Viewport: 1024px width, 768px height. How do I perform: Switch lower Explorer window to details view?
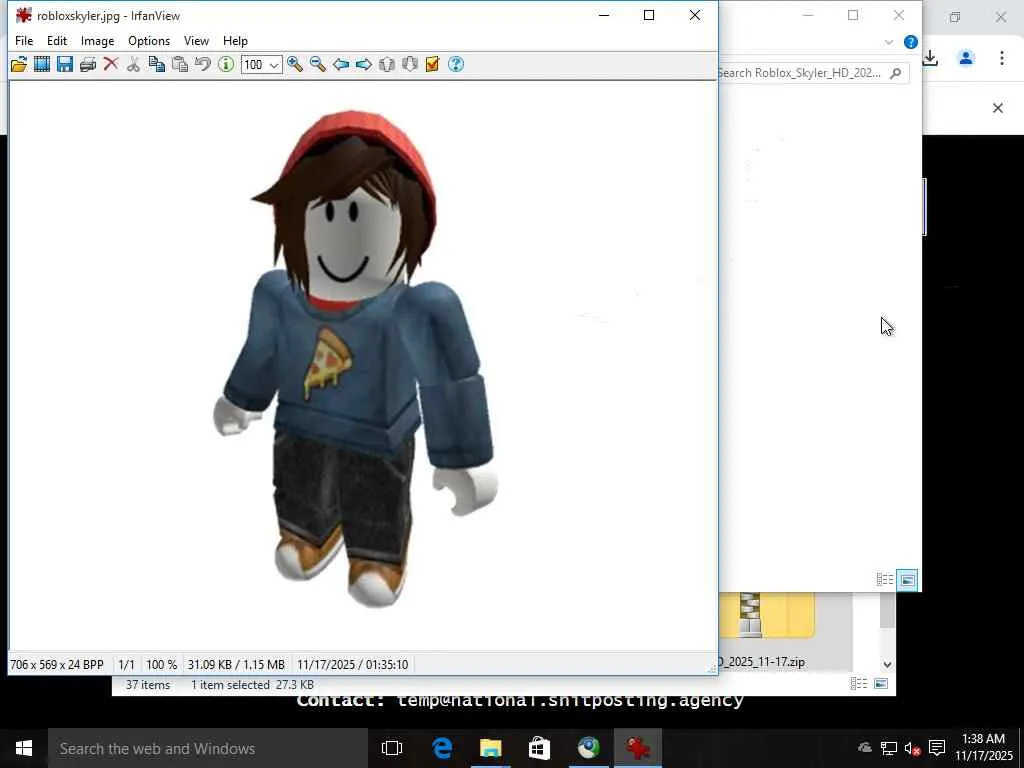(x=859, y=683)
